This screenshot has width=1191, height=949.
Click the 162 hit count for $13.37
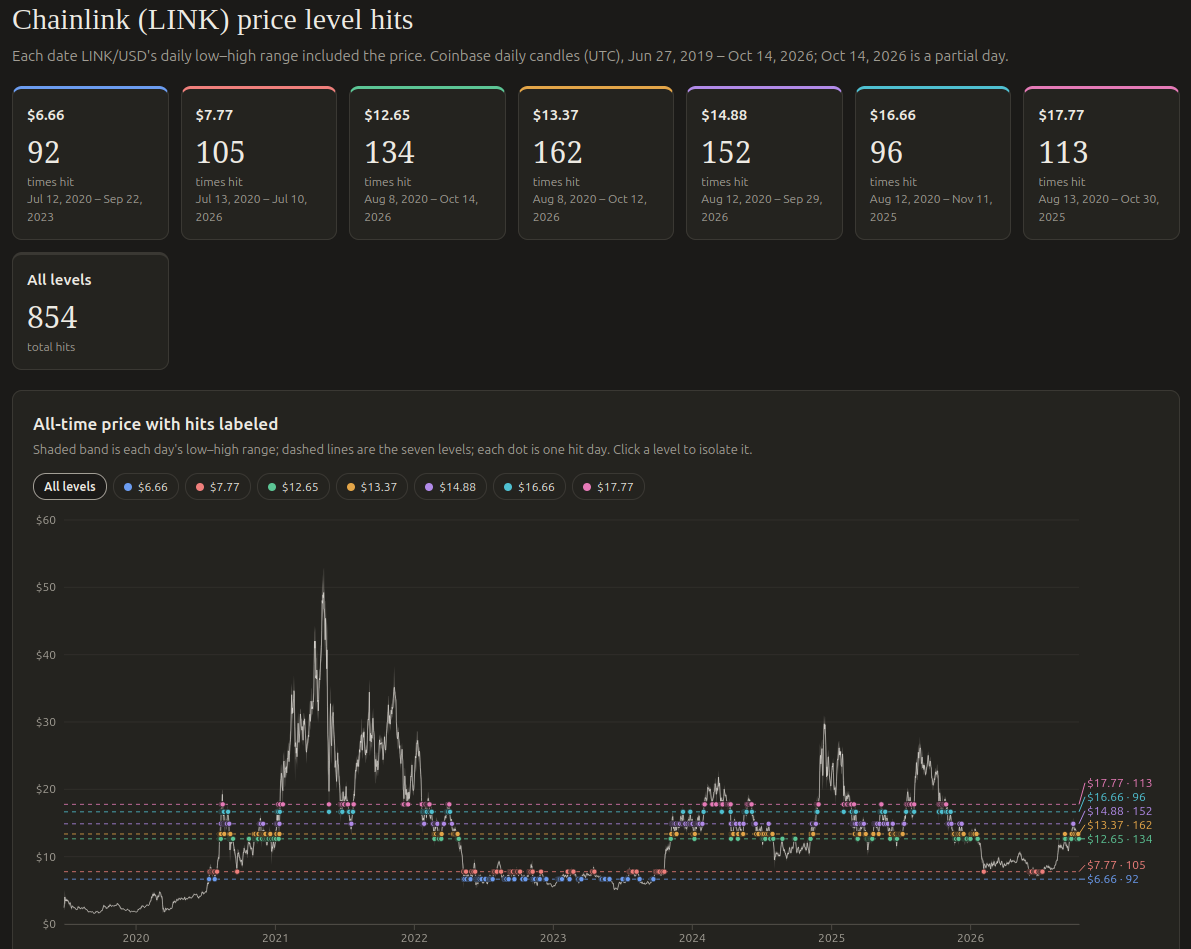[558, 153]
